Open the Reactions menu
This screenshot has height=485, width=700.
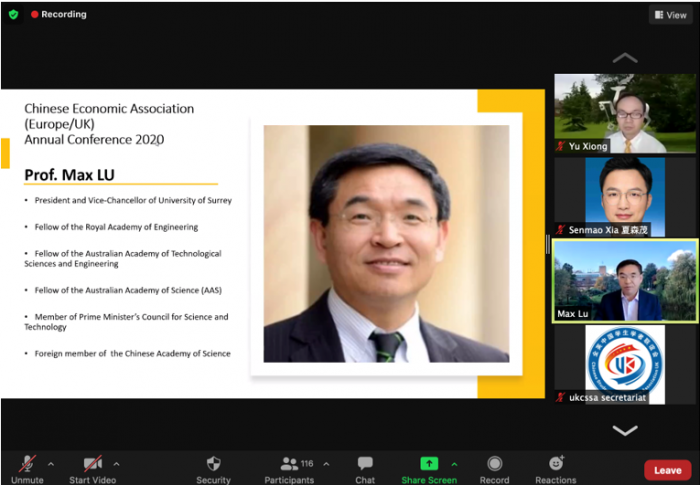coord(556,469)
